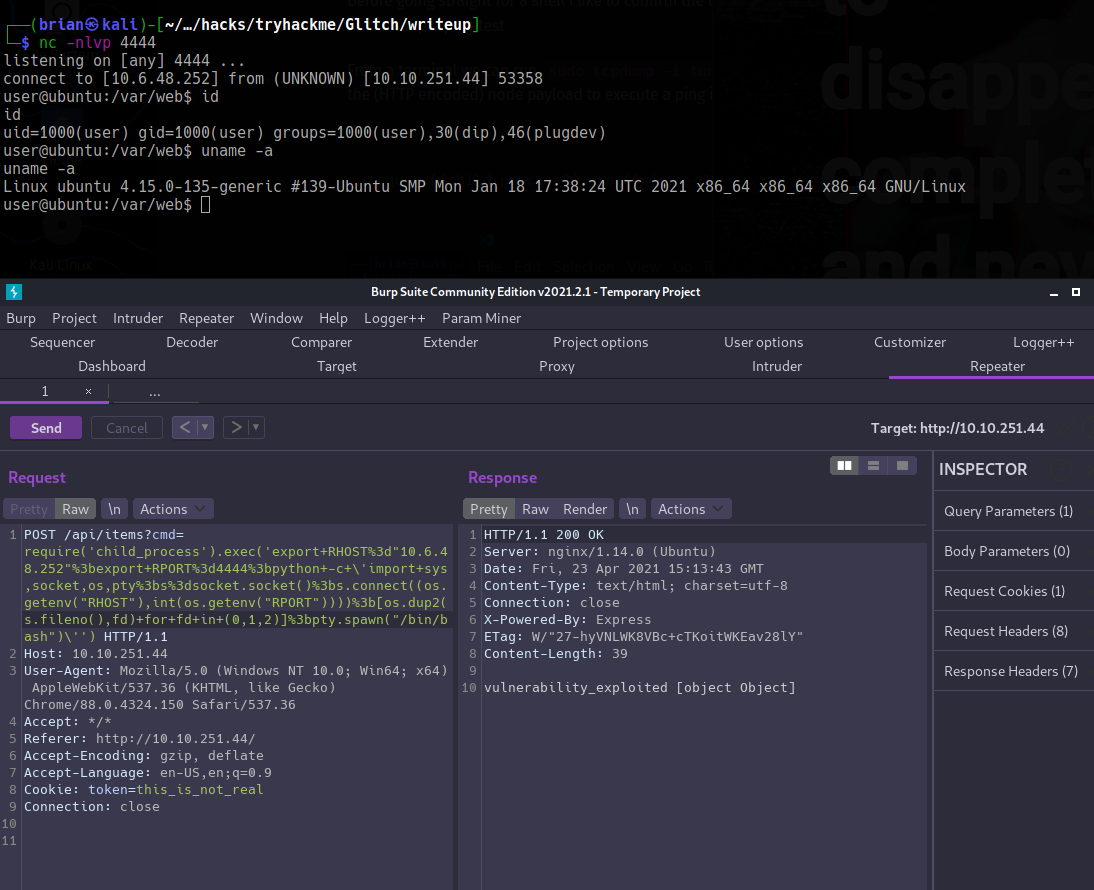Open the Intruder menu

point(137,318)
